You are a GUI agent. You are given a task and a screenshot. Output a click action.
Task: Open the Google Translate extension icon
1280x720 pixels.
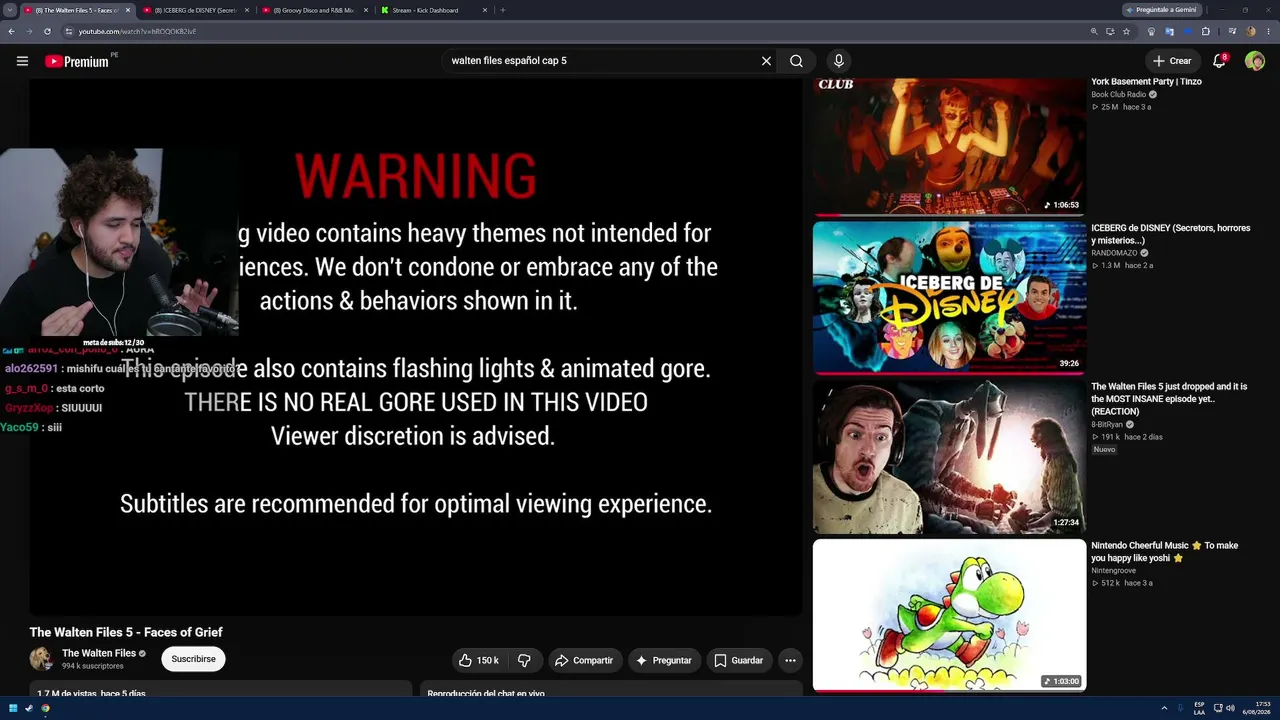tap(1169, 31)
